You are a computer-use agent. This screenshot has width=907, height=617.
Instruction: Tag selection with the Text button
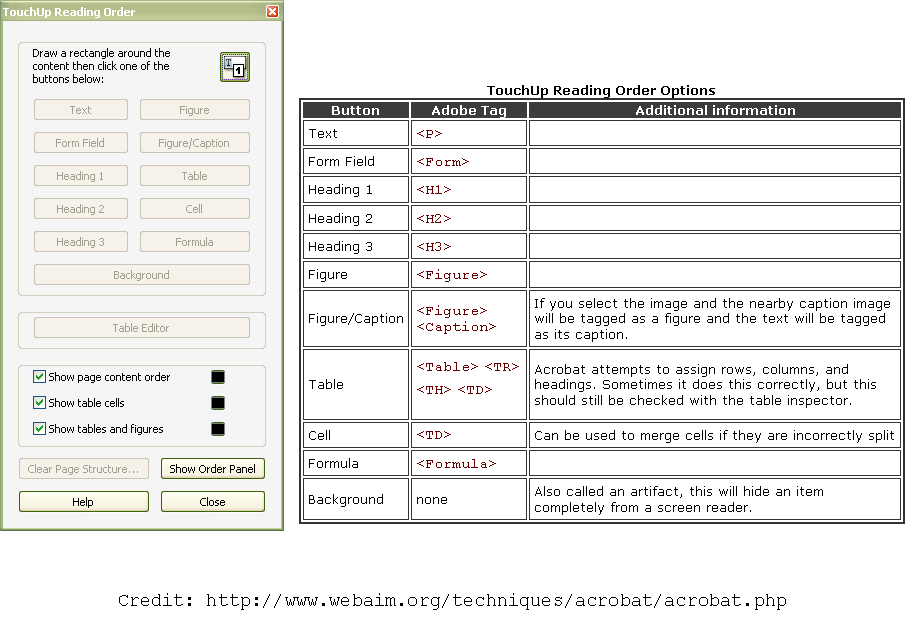point(80,110)
